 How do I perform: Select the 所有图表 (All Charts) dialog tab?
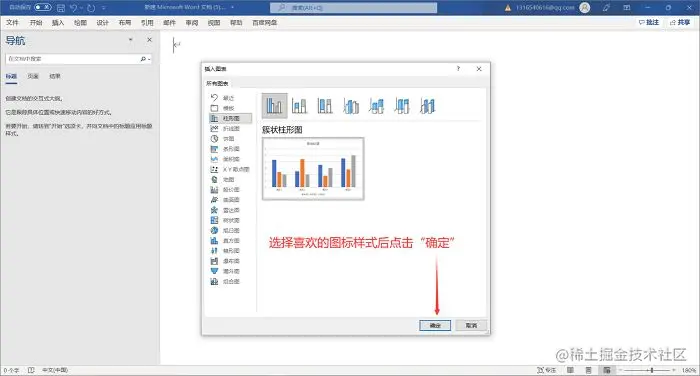coord(217,84)
